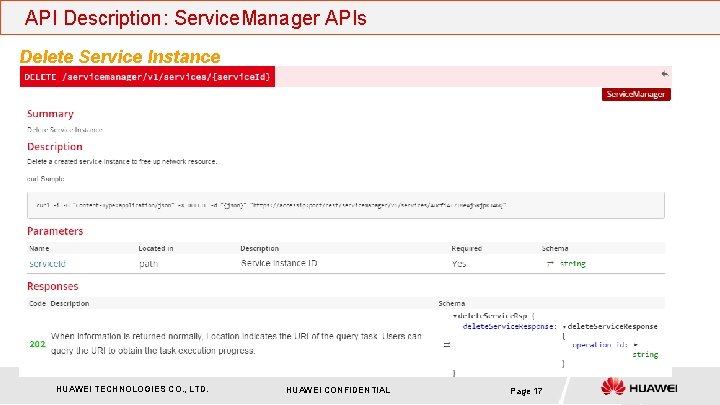Click the 'Page 17' footer text
This screenshot has height=405, width=720.
click(526, 391)
